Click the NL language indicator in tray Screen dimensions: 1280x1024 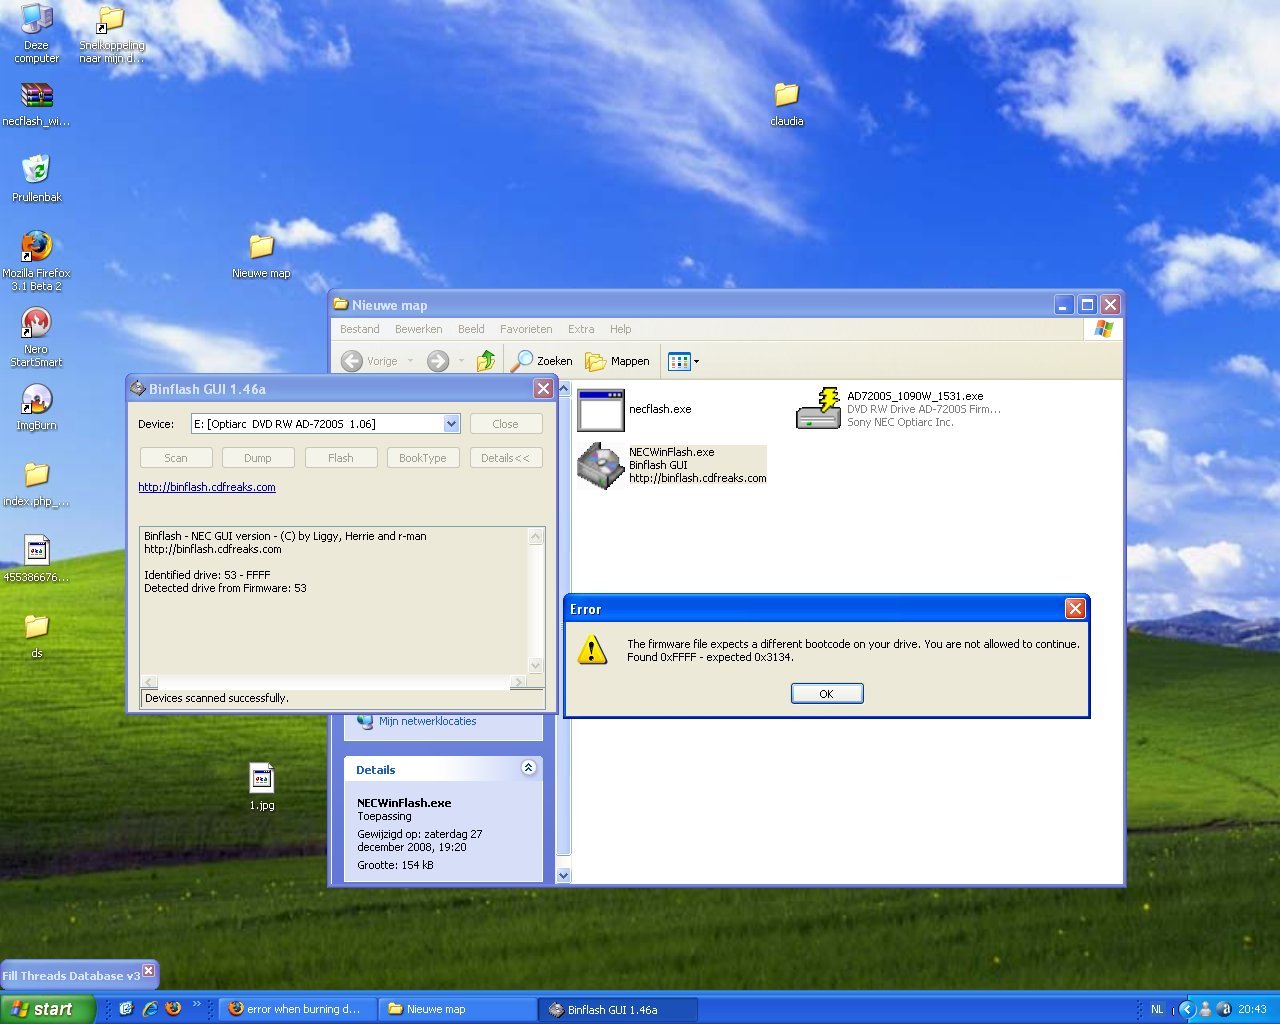tap(1157, 1009)
